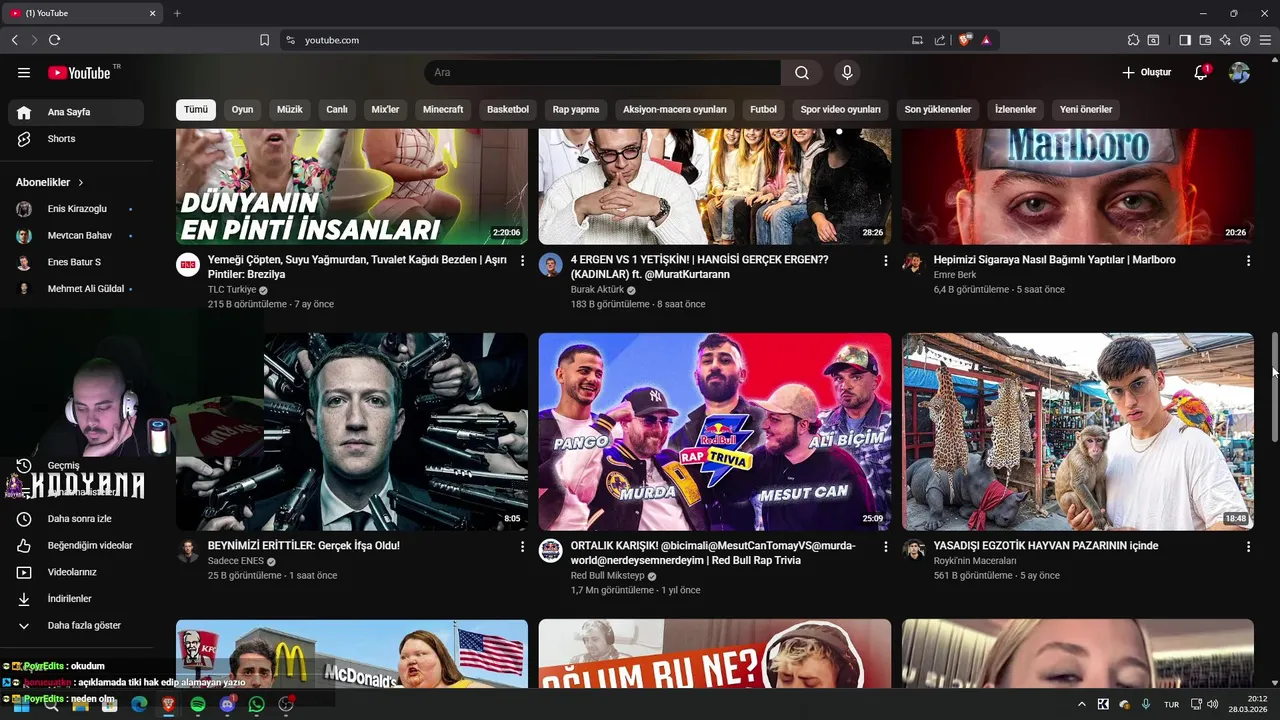Focus the Ara search field

(x=603, y=73)
